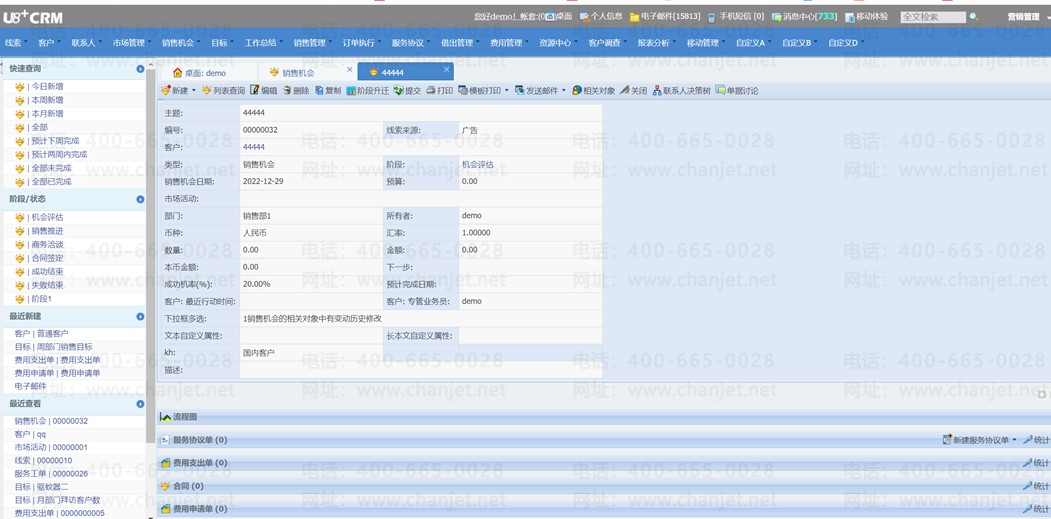The height and width of the screenshot is (519, 1051).
Task: Open 手机短信 in the top bar
Action: pos(735,17)
